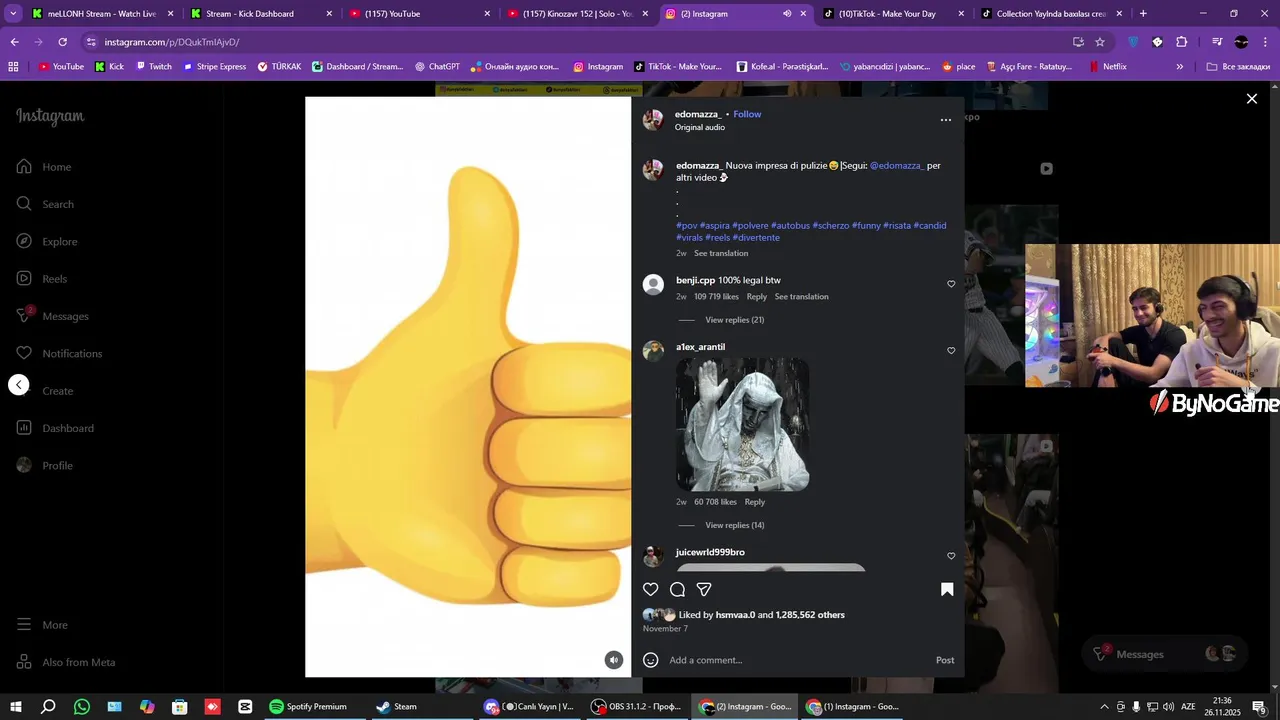Screen dimensions: 1280x720
Task: View 21 replies under benji.cpp
Action: tap(734, 320)
